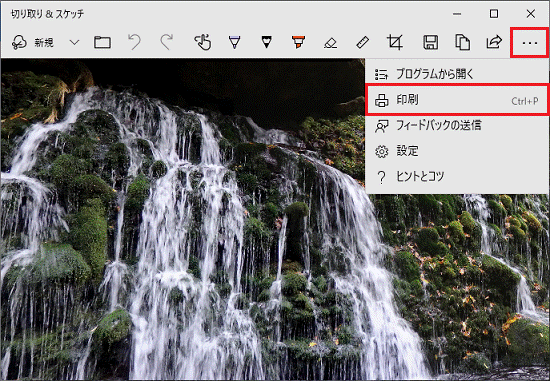Select the pencil tool
The width and height of the screenshot is (550, 381).
[267, 43]
